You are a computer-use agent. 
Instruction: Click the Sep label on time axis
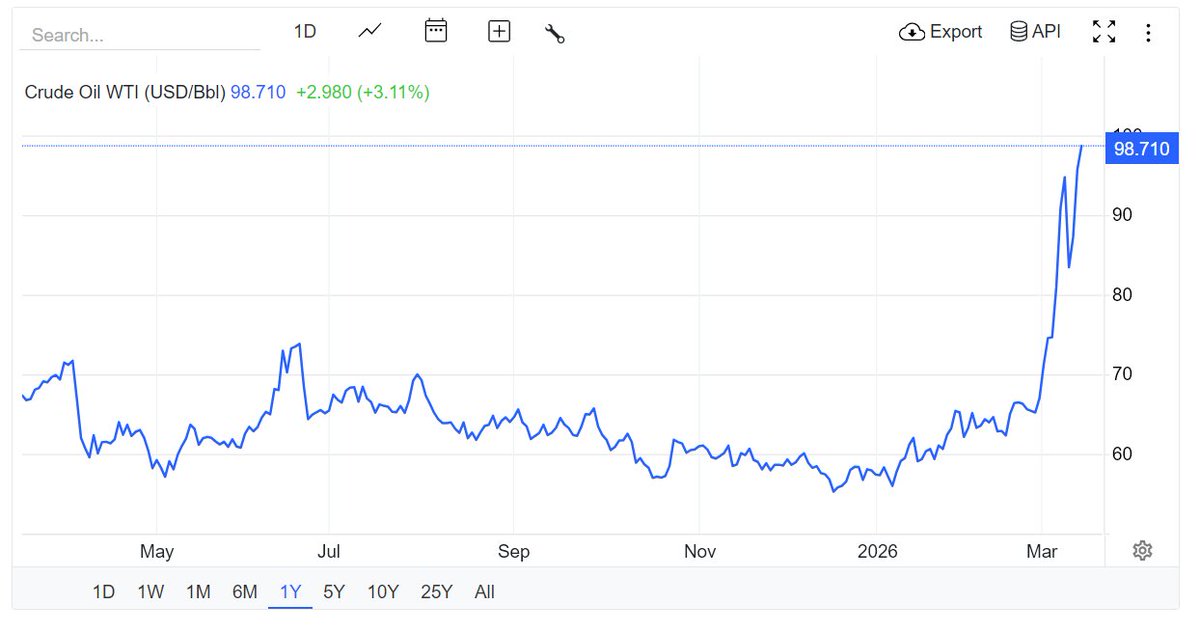pos(513,552)
